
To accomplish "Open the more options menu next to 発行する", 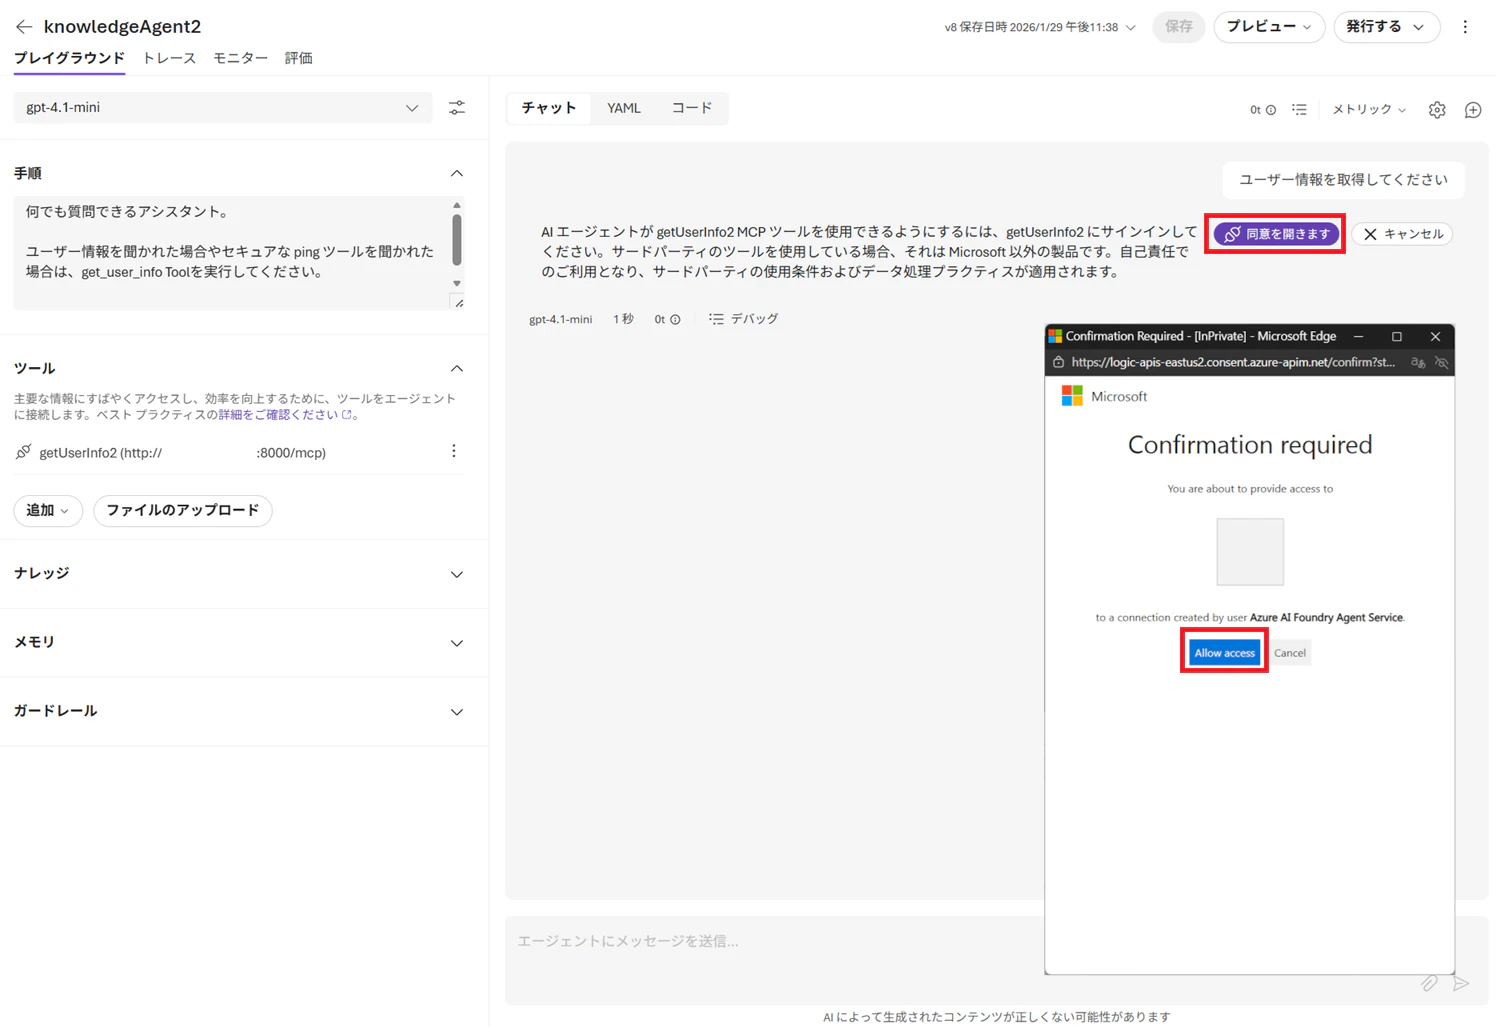I will point(1465,27).
